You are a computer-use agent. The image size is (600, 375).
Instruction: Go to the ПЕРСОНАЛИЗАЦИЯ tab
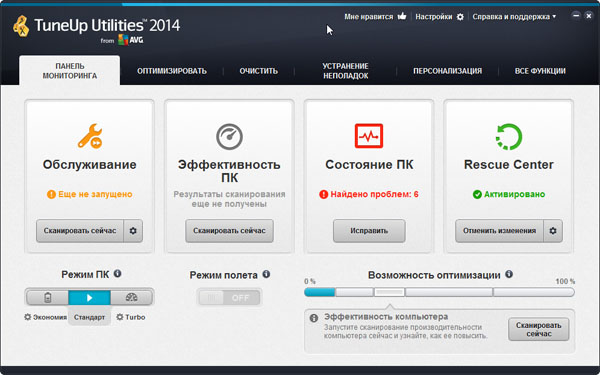tap(447, 71)
